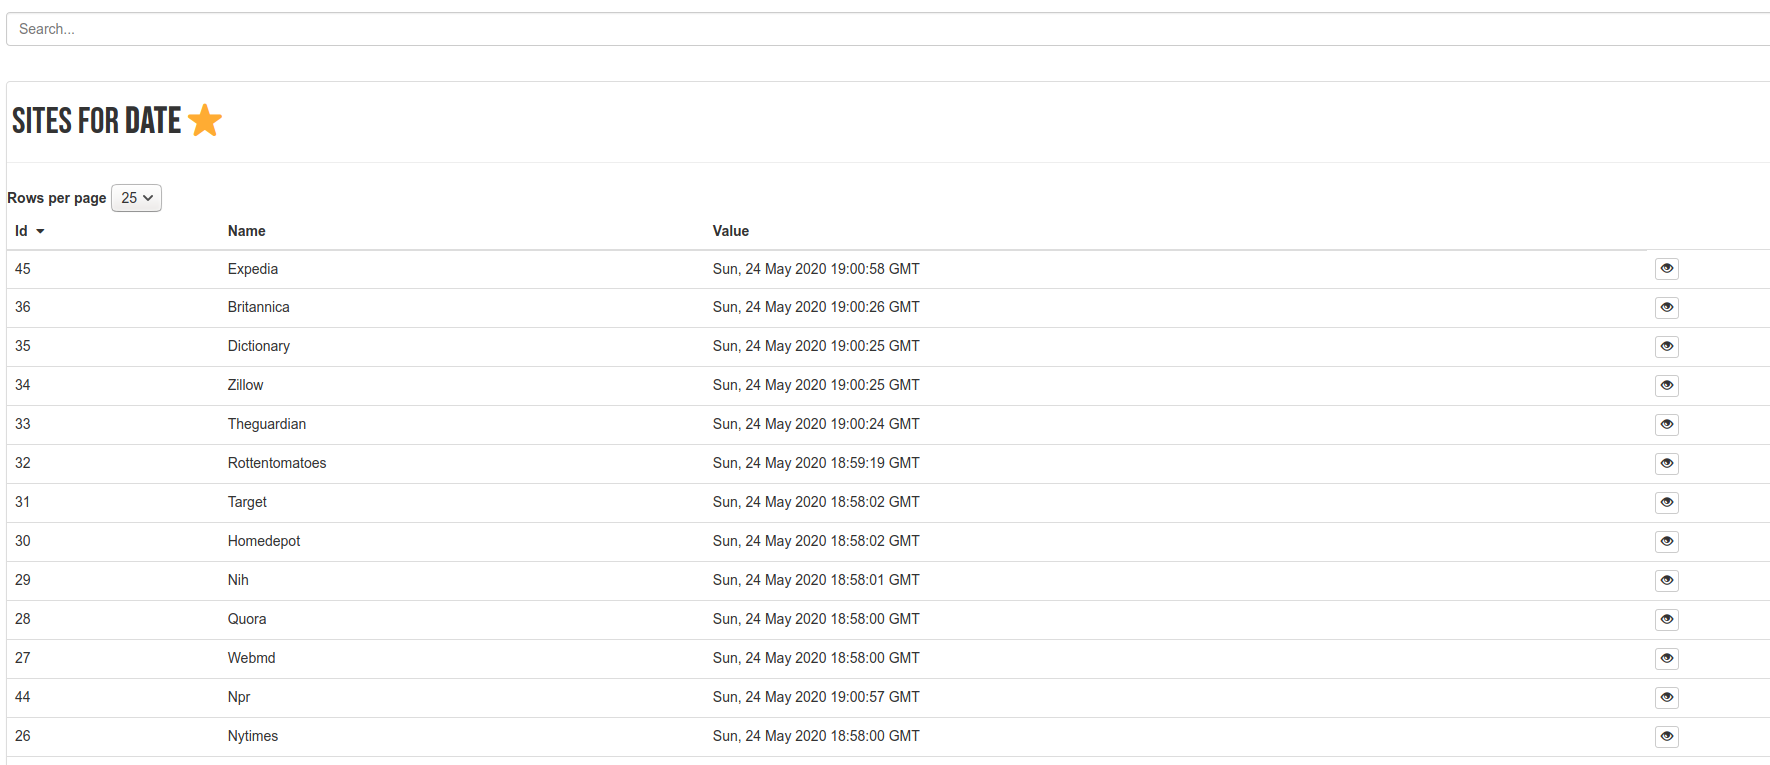Click the Zillow name cell
This screenshot has height=765, width=1770.
[x=245, y=385]
